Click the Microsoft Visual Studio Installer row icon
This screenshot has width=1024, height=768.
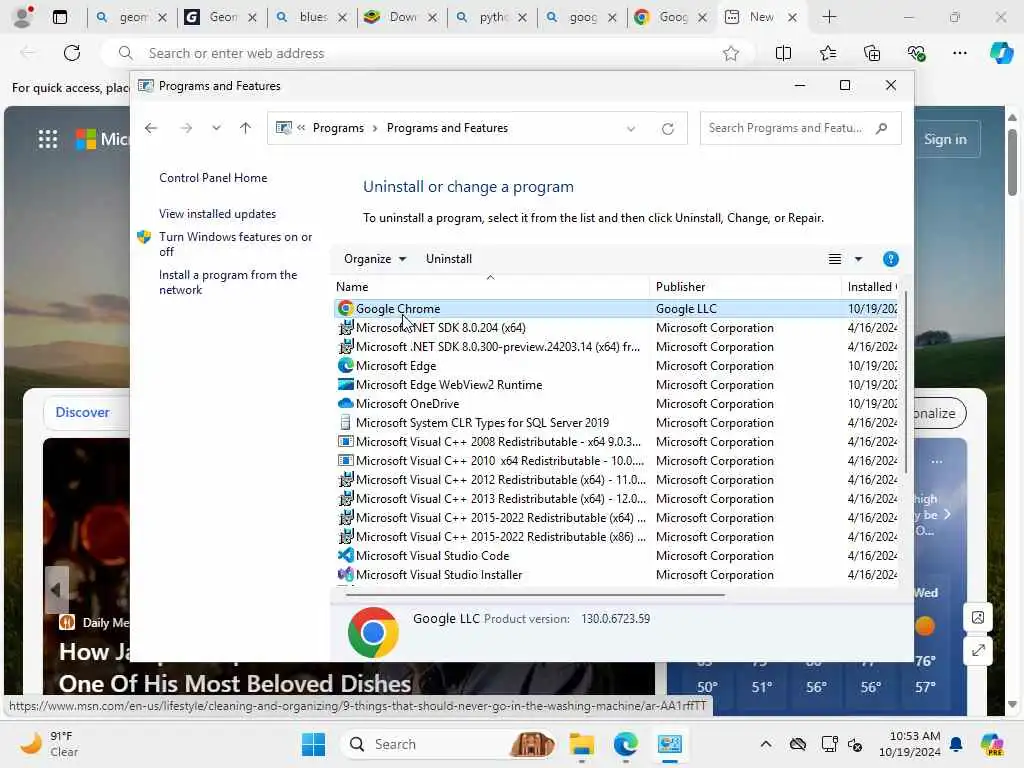pos(345,575)
